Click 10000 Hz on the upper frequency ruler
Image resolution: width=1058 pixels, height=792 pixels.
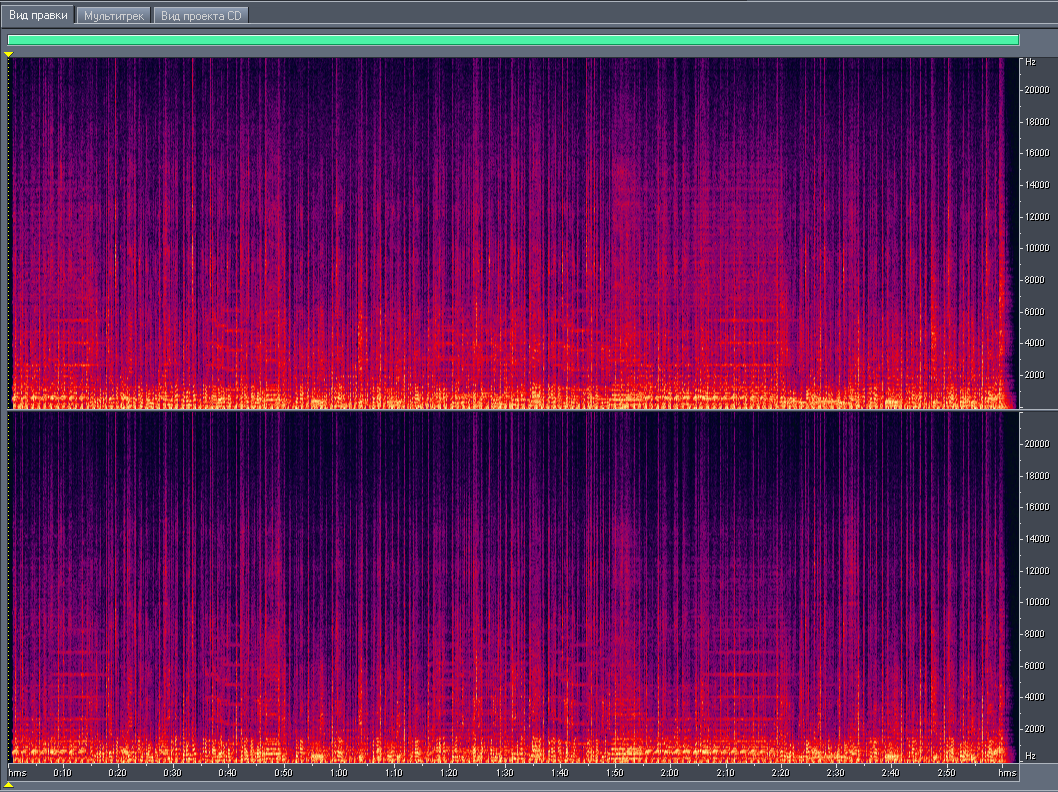pos(1034,248)
